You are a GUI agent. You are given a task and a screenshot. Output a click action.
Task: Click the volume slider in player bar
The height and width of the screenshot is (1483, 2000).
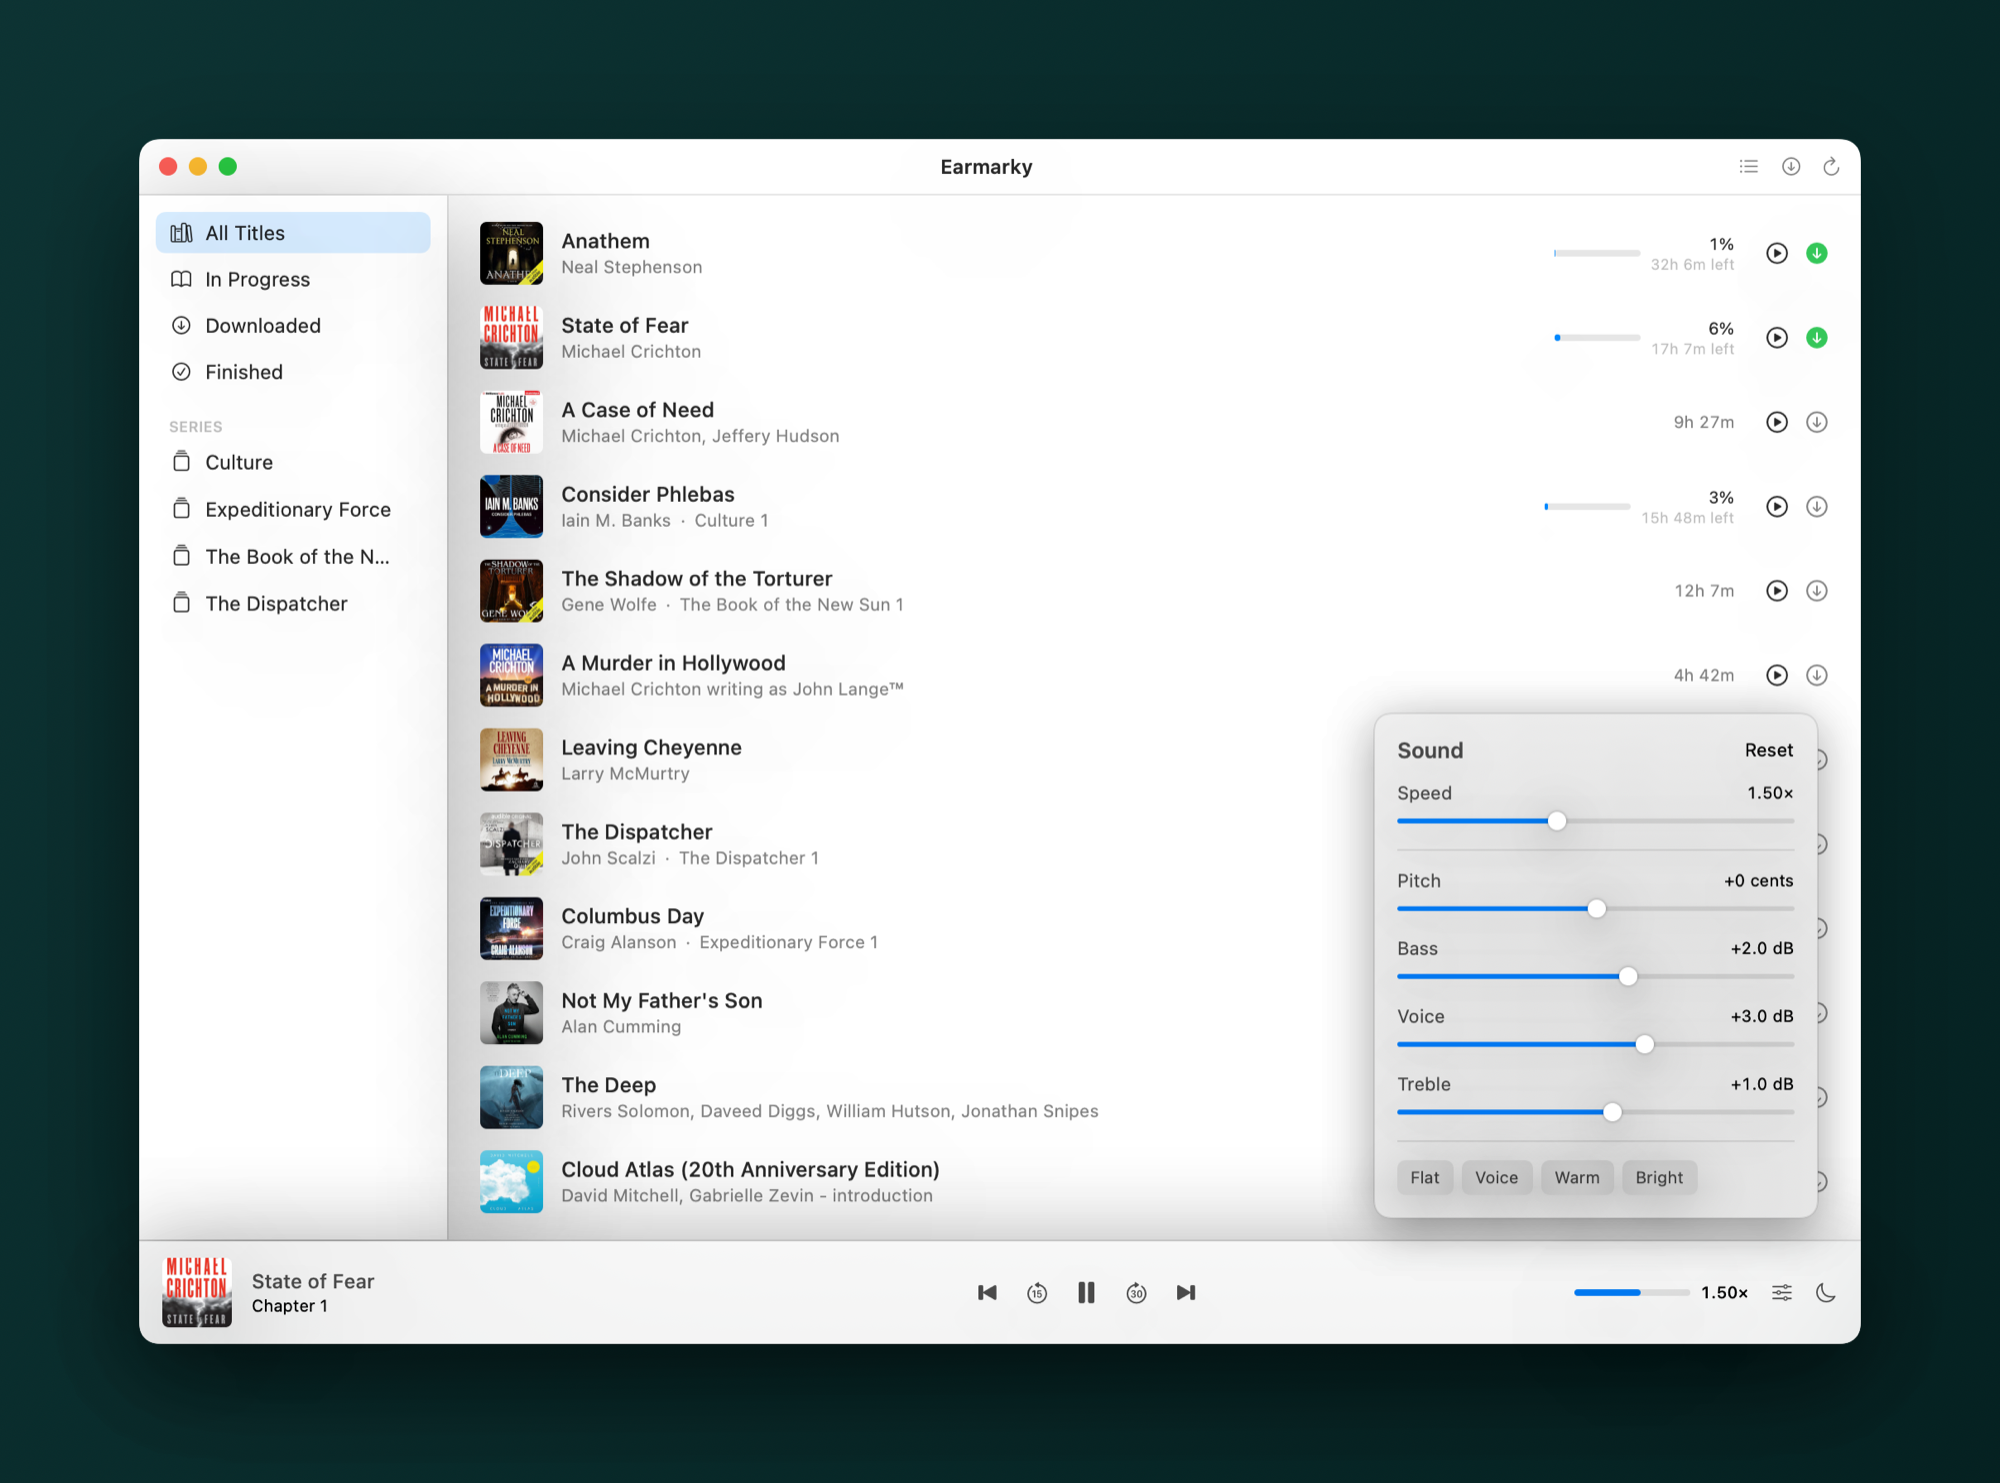(1631, 1293)
